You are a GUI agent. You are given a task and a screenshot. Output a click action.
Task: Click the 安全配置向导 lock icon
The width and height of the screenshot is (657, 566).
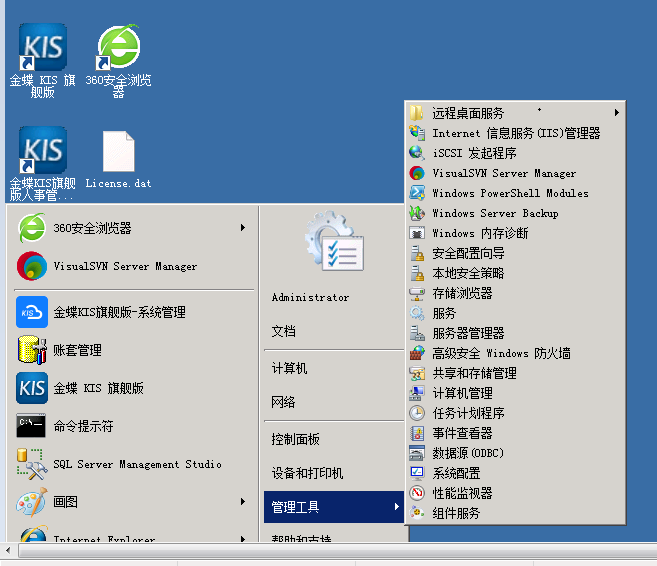[x=417, y=253]
